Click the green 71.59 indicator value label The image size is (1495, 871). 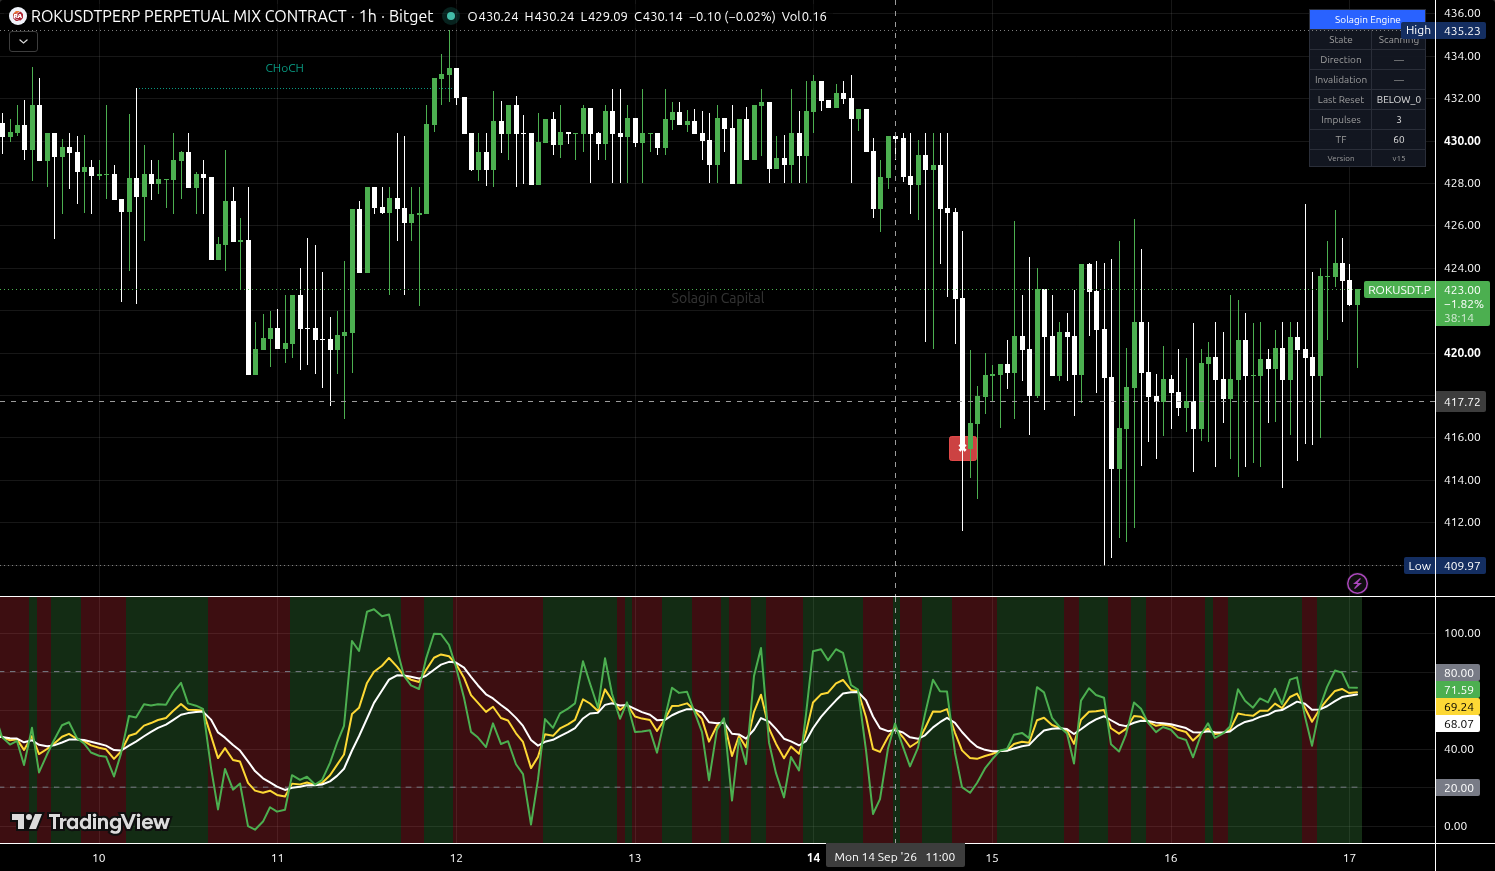tap(1459, 690)
